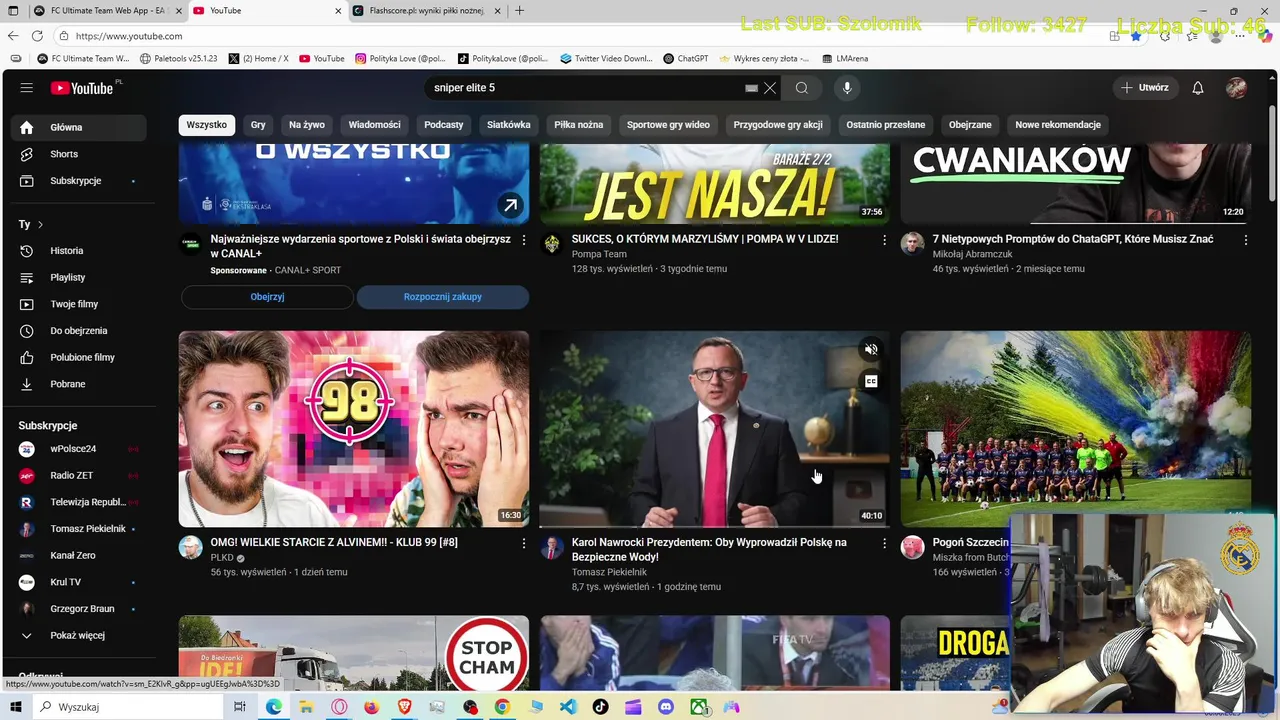The image size is (1280, 720).
Task: Open Pompa Team channel avatar
Action: tap(551, 244)
